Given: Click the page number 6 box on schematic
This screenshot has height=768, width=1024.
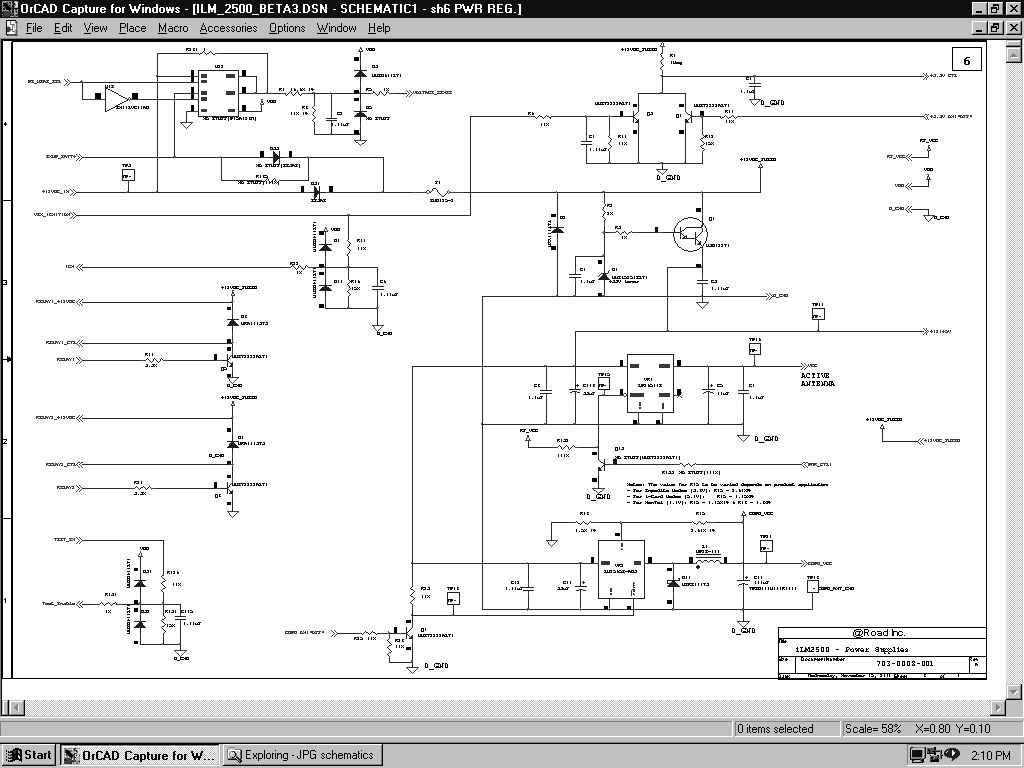Looking at the screenshot, I should [966, 61].
